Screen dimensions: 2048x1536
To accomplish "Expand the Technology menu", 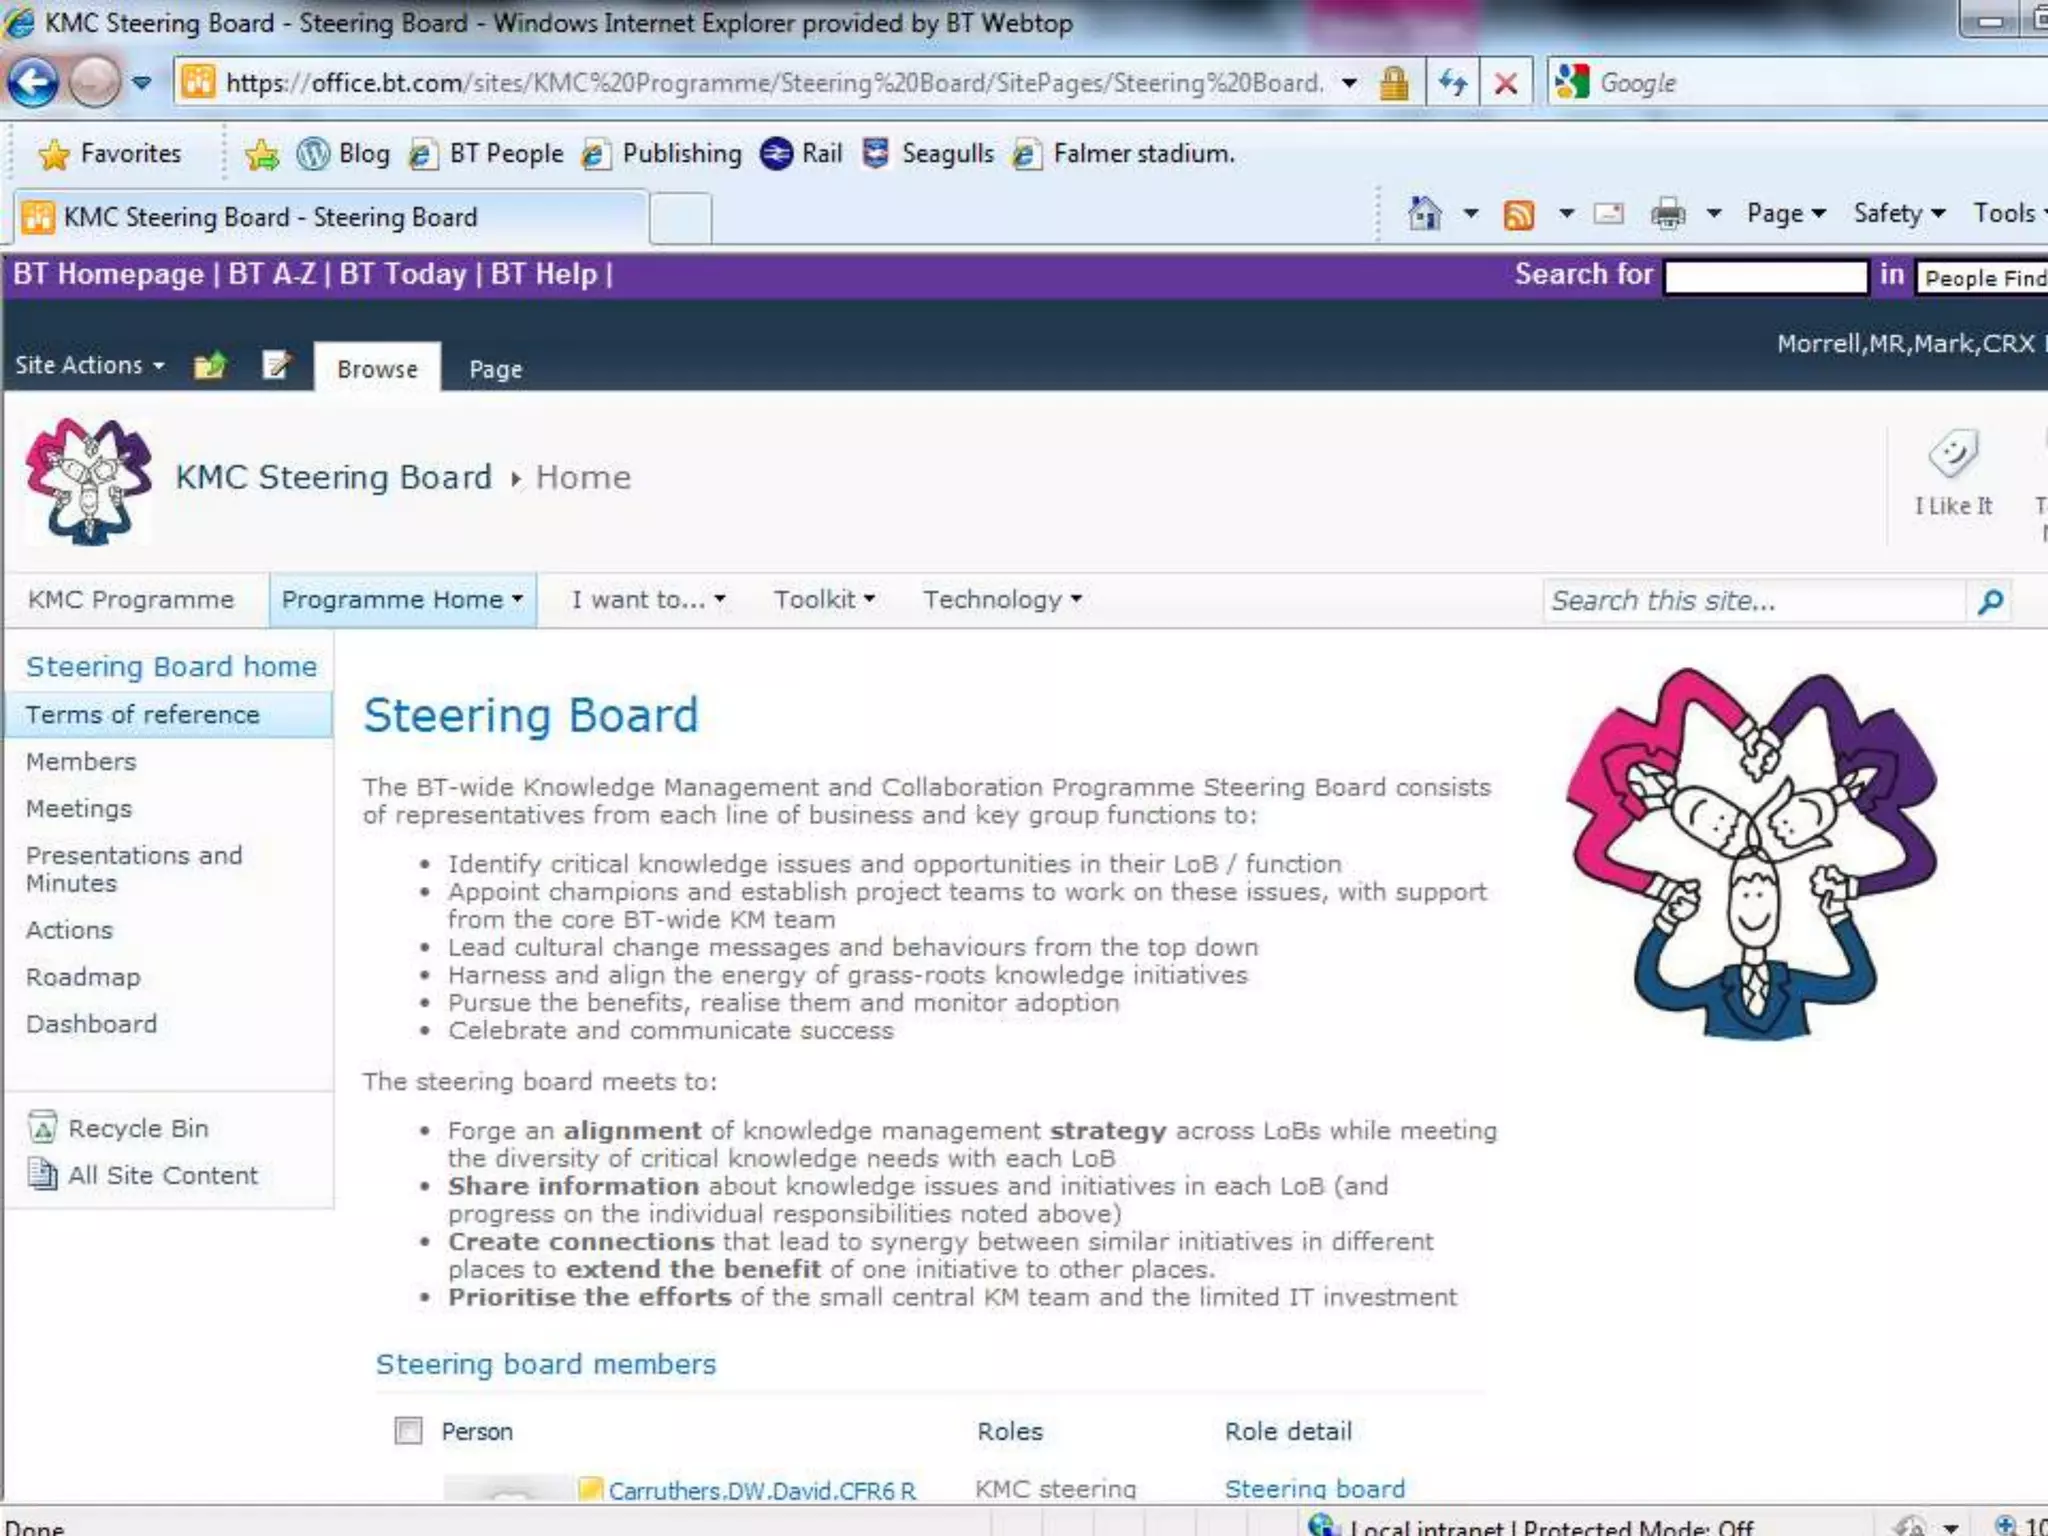I will (x=1002, y=600).
